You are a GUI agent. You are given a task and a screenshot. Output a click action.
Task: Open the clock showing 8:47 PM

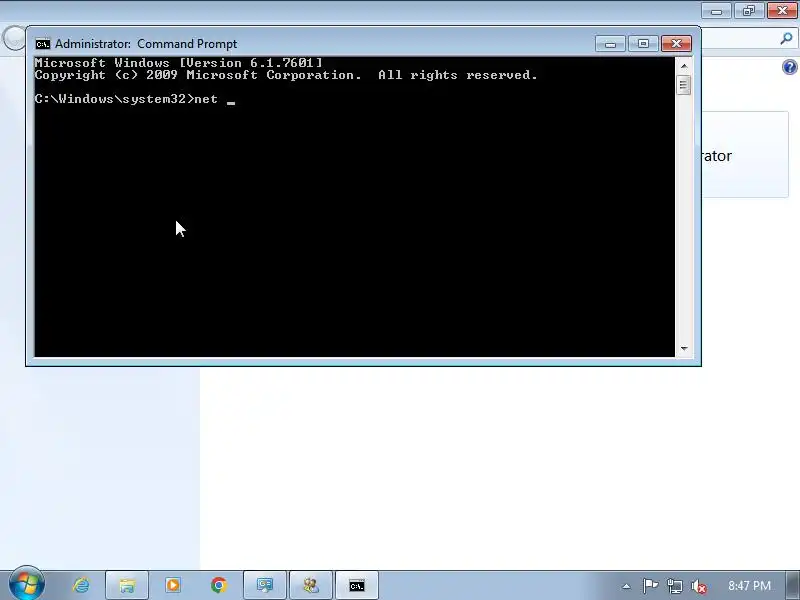749,586
